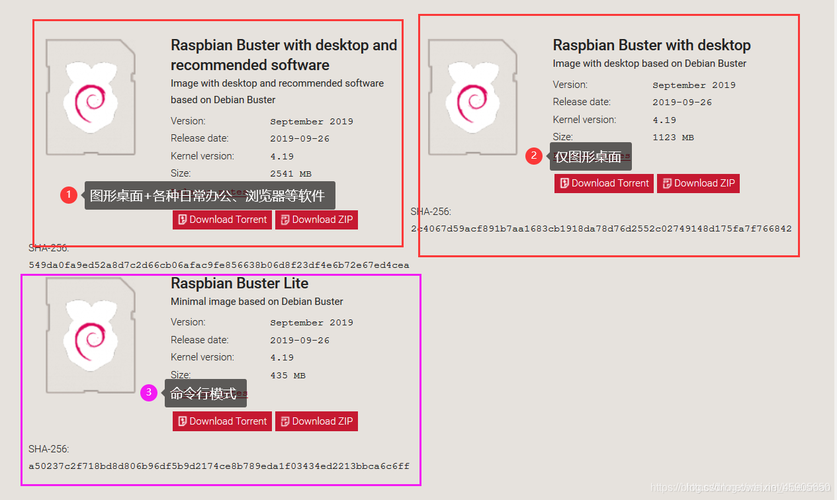837x500 pixels.
Task: Click the SD card image for Raspbian Buster Lite
Action: click(x=90, y=336)
